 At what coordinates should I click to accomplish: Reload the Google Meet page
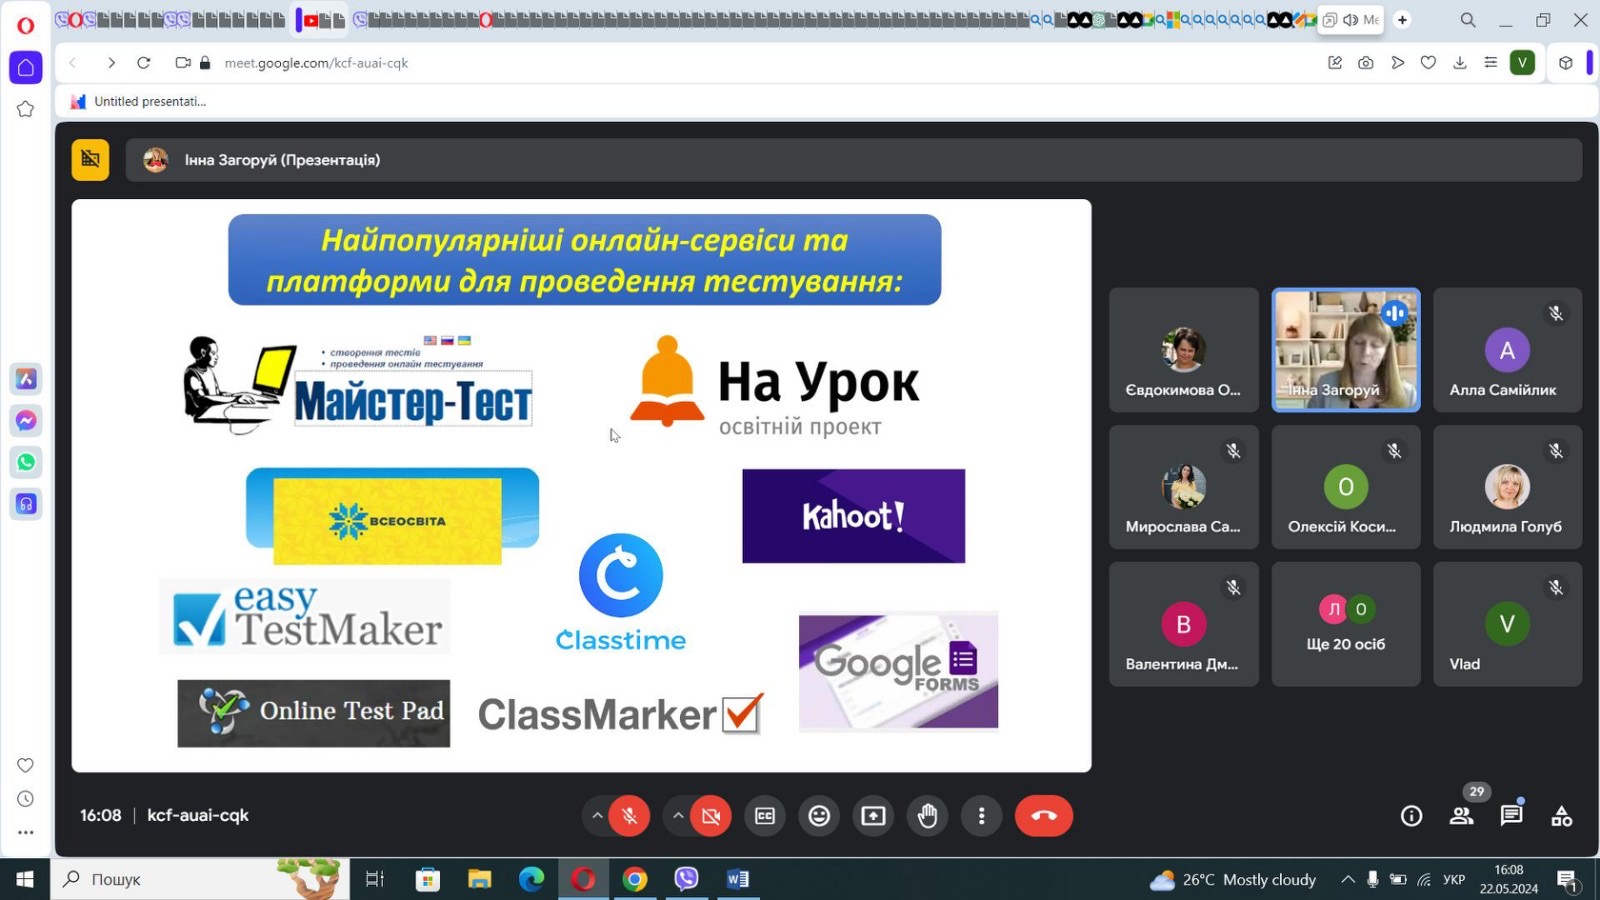click(x=144, y=63)
